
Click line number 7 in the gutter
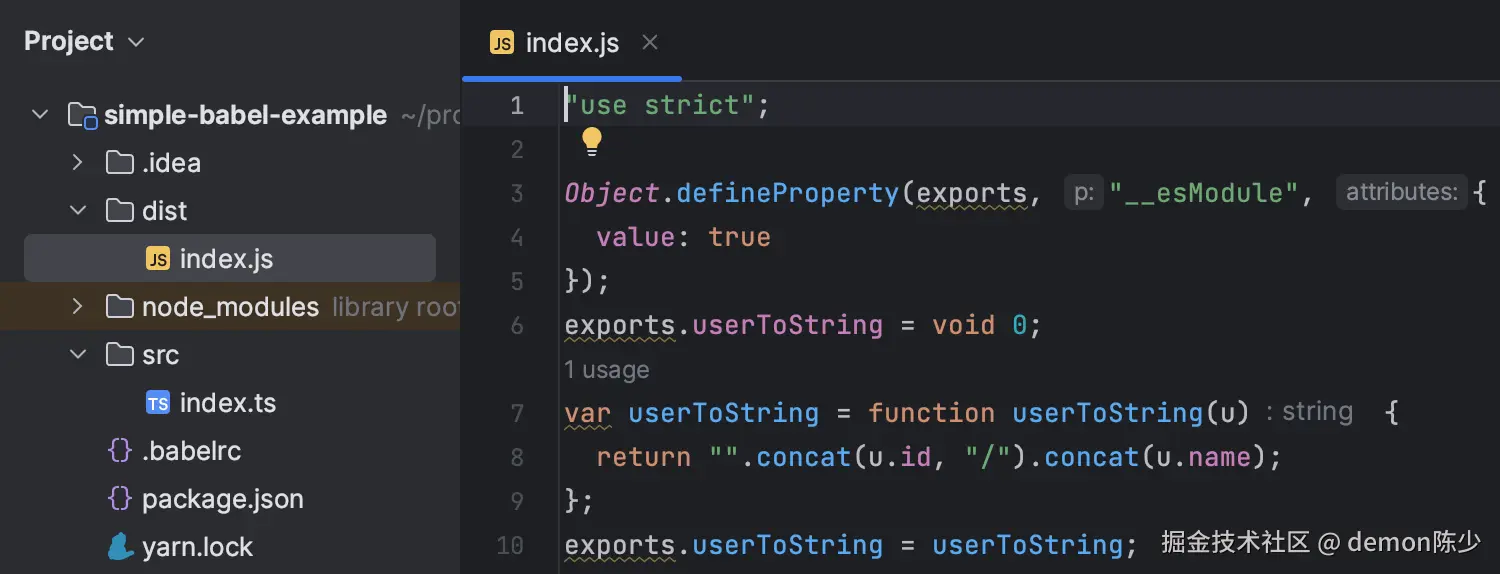[516, 413]
